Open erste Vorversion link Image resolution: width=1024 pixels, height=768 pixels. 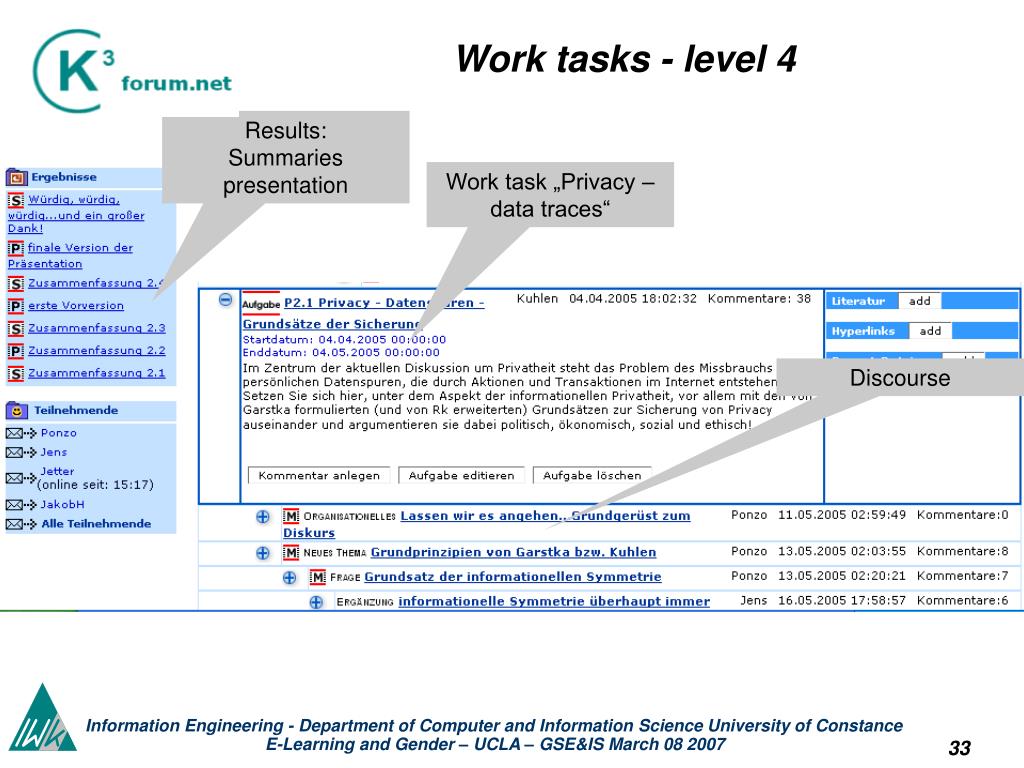pos(76,306)
